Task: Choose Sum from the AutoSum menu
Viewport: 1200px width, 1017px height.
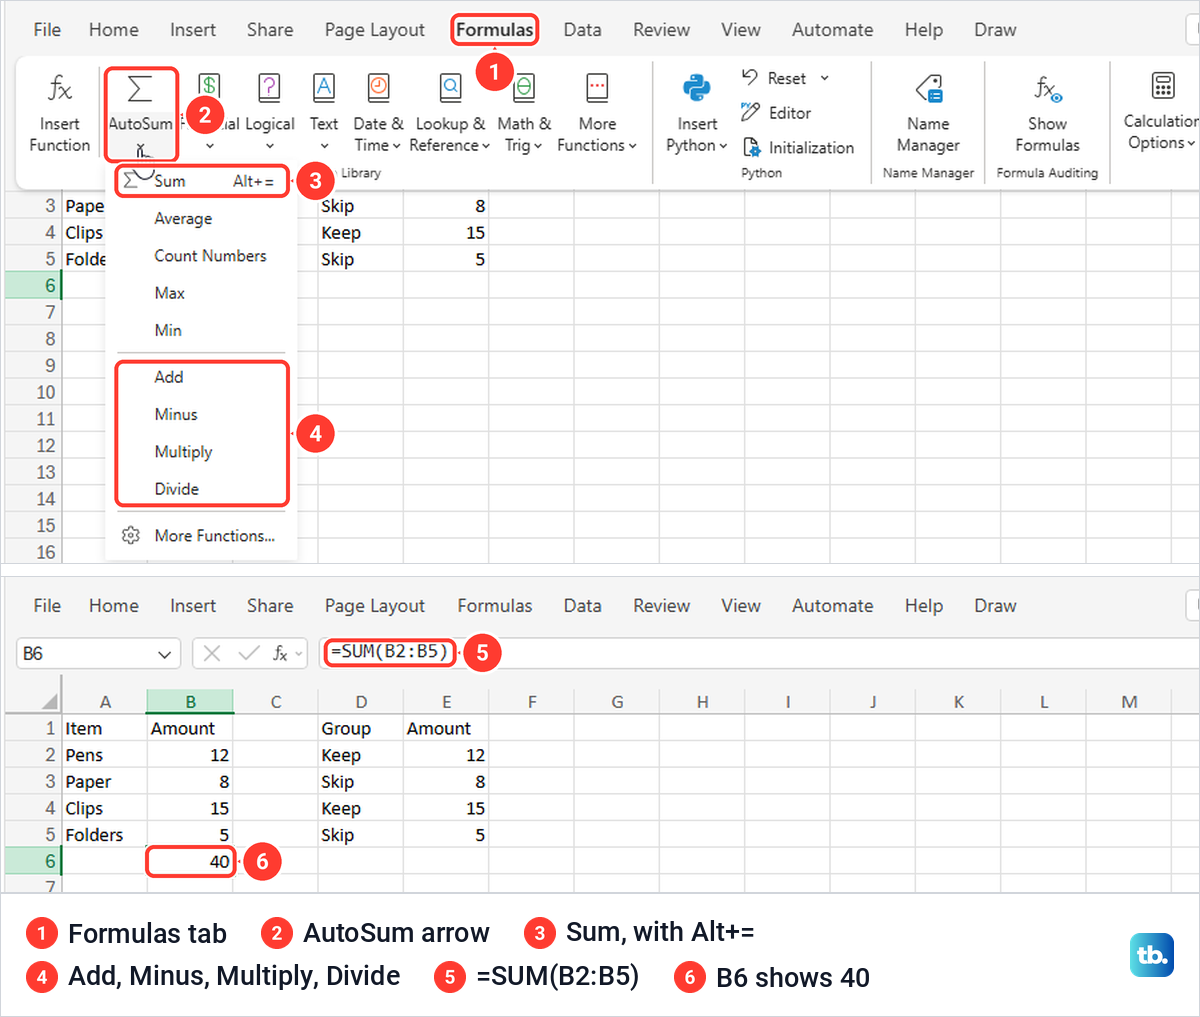Action: click(203, 181)
